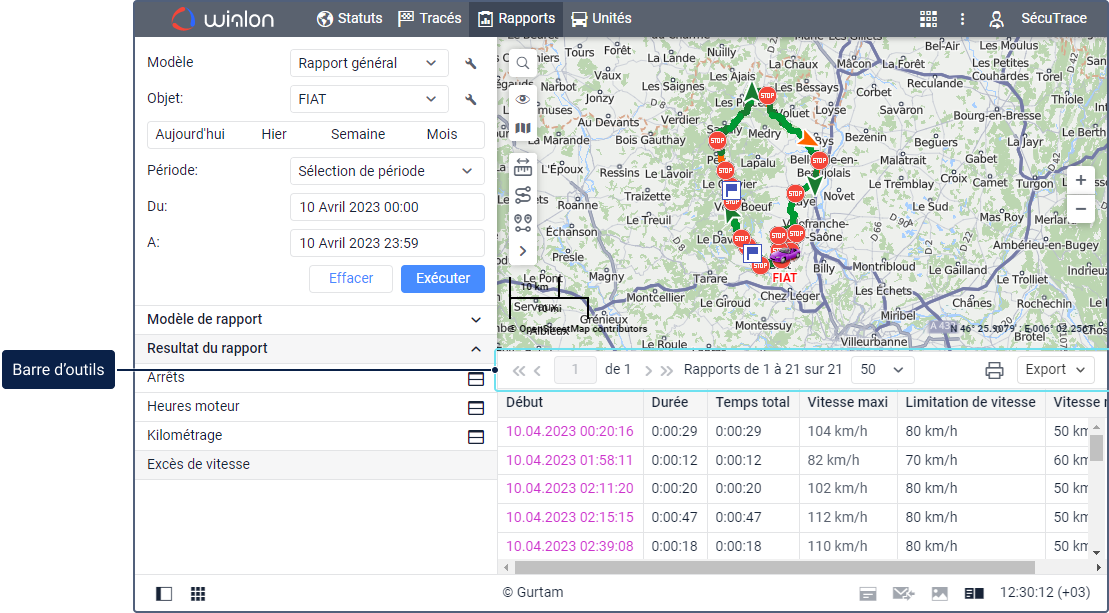Open the Statuts tab
The height and width of the screenshot is (613, 1109).
click(349, 18)
